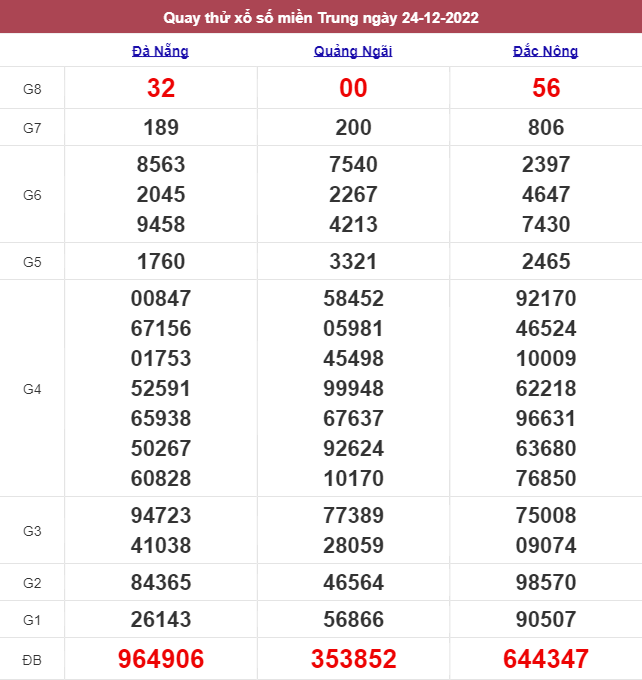Click the ĐB special prize row label

coord(32,659)
